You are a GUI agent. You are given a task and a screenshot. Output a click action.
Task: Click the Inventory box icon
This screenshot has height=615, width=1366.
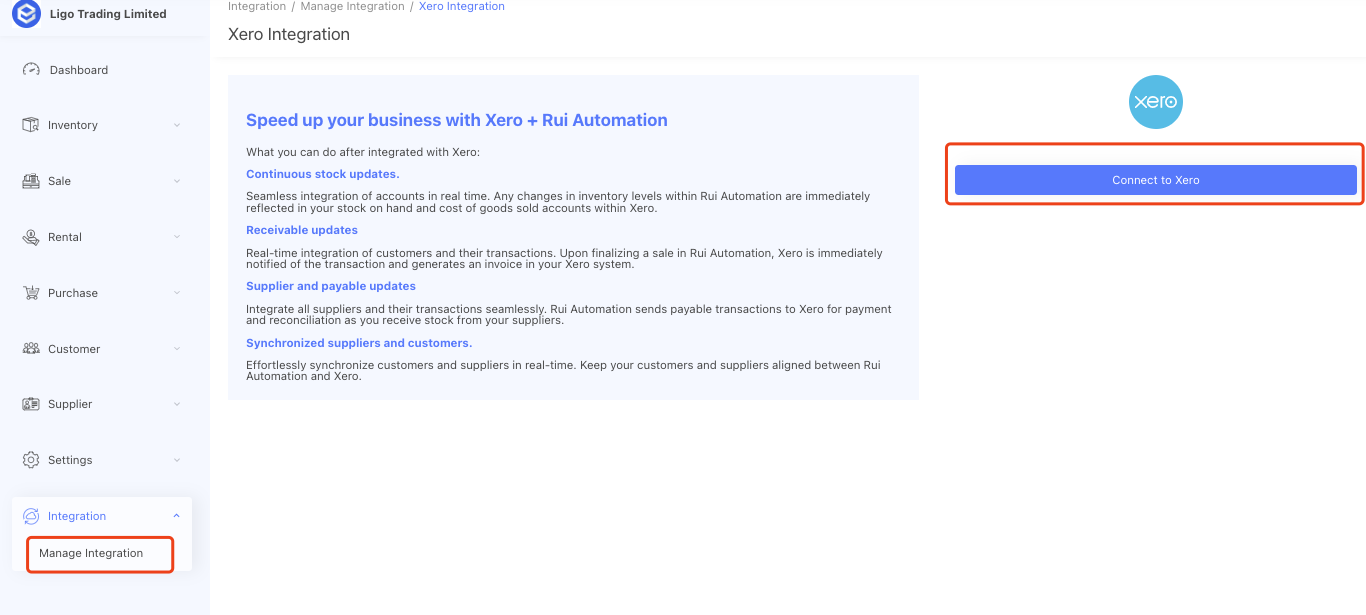pyautogui.click(x=30, y=125)
